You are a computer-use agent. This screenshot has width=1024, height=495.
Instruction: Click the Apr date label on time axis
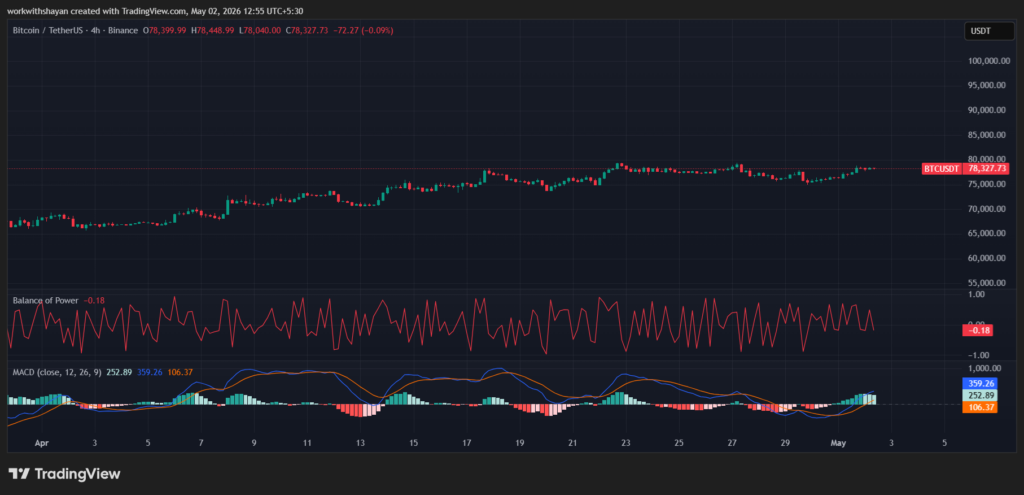click(x=42, y=443)
